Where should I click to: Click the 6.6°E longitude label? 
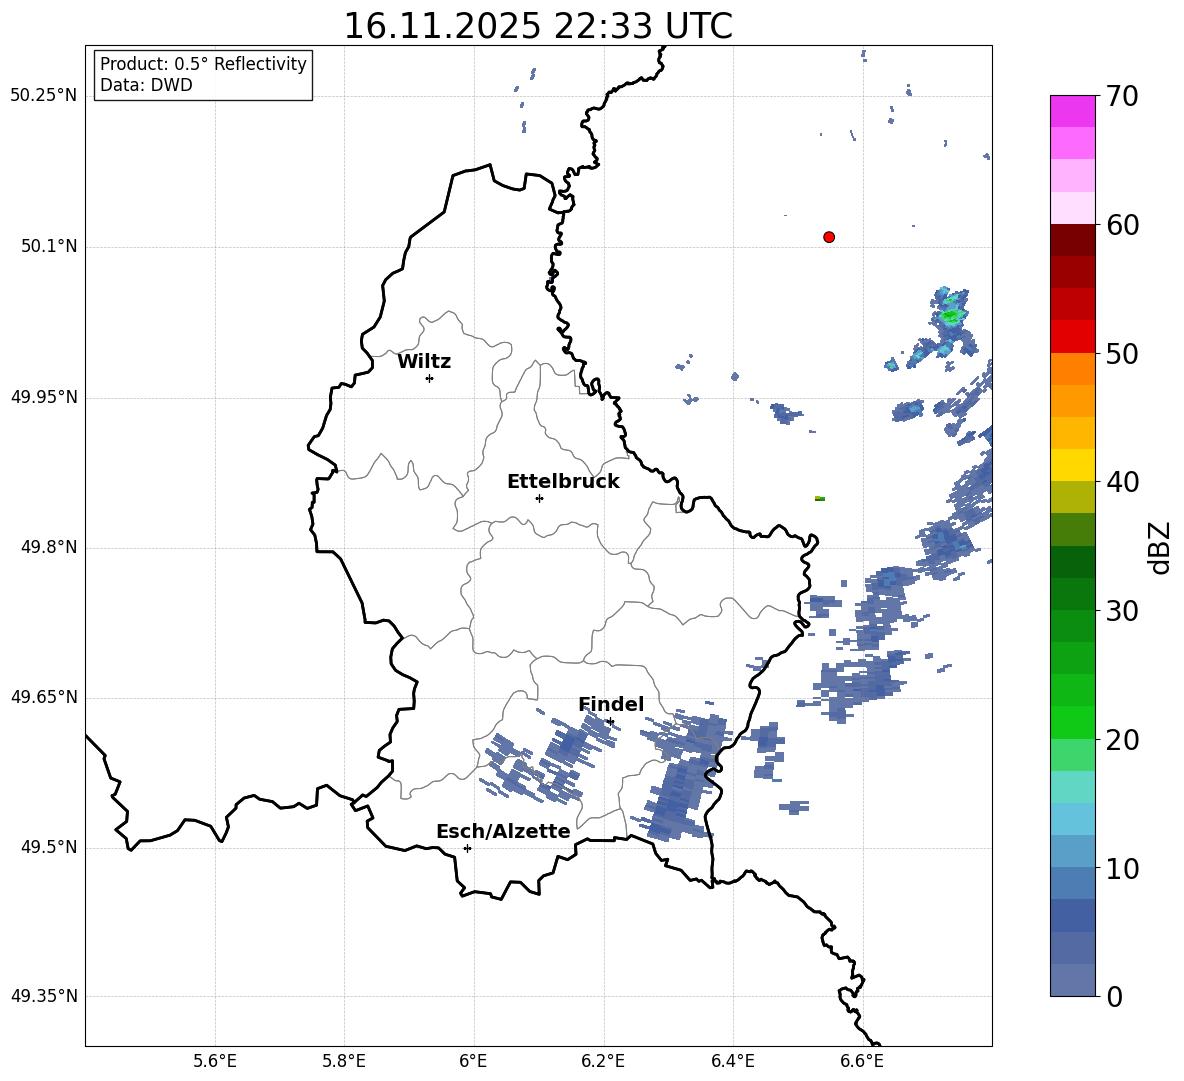click(x=862, y=1061)
